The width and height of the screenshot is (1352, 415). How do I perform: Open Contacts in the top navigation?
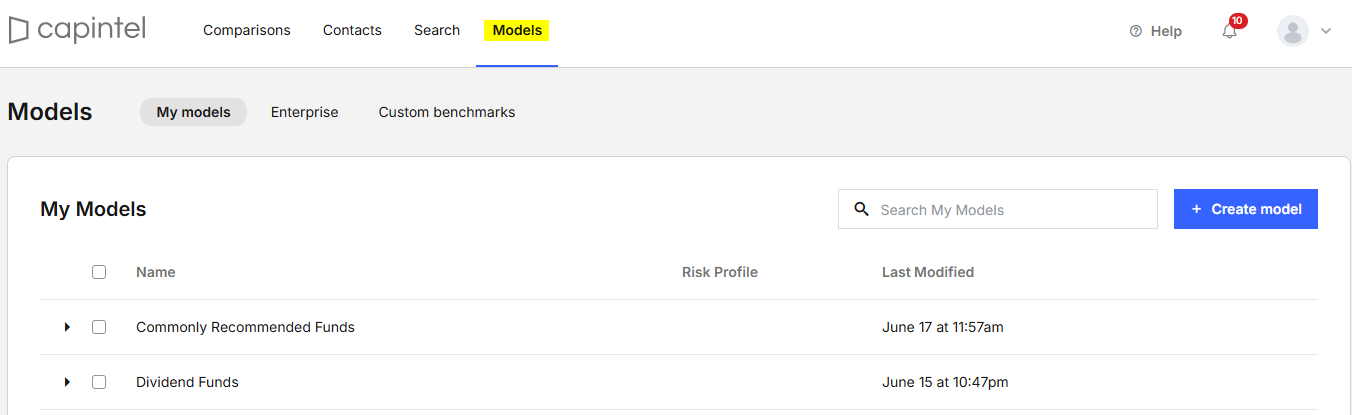point(352,30)
